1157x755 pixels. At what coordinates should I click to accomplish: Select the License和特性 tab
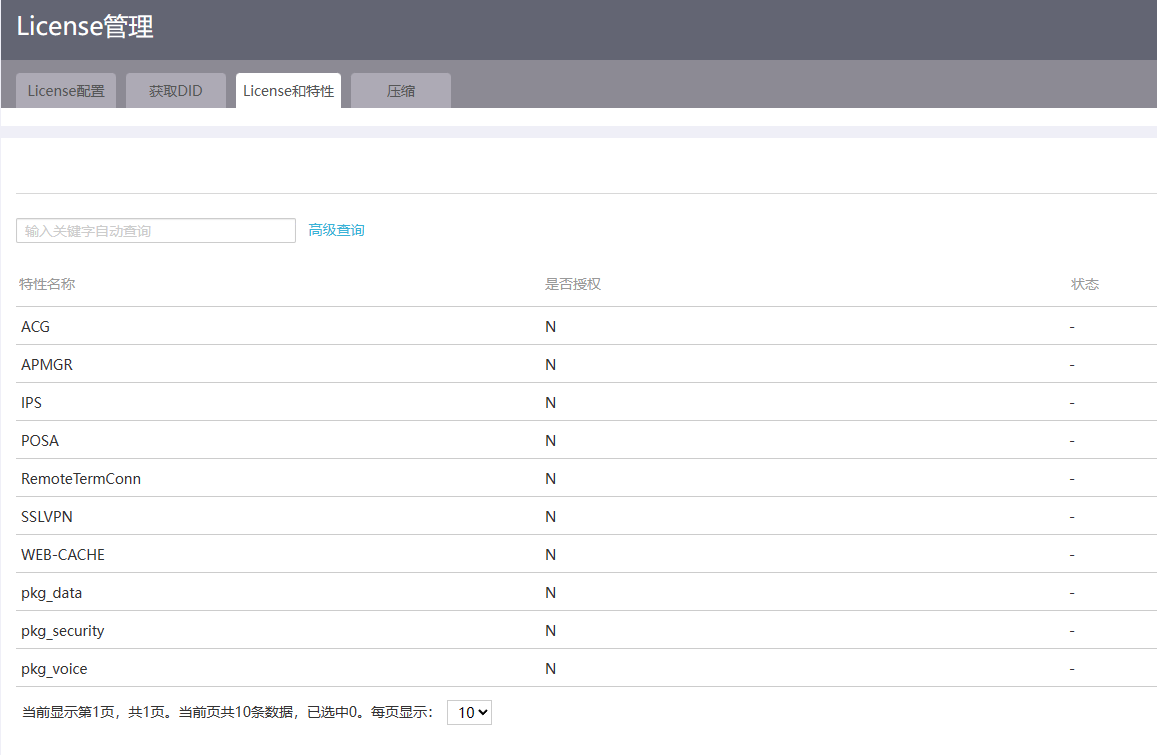pyautogui.click(x=288, y=91)
